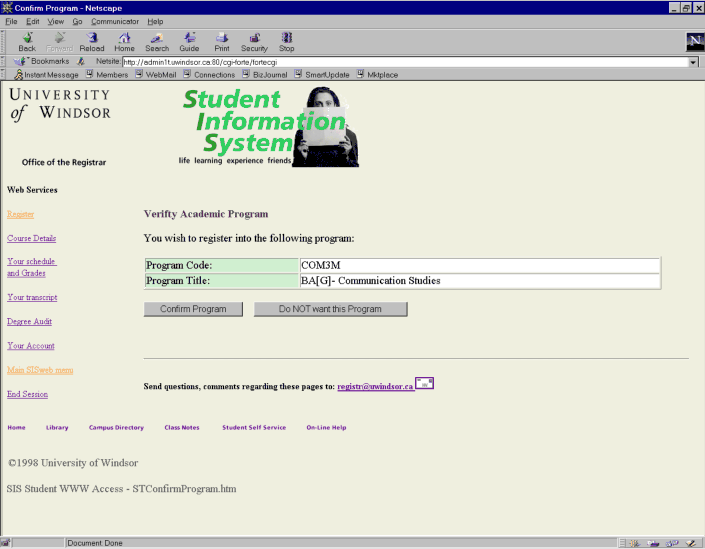Image resolution: width=705 pixels, height=549 pixels.
Task: Expand the Bookmarks dropdown
Action: [x=43, y=61]
